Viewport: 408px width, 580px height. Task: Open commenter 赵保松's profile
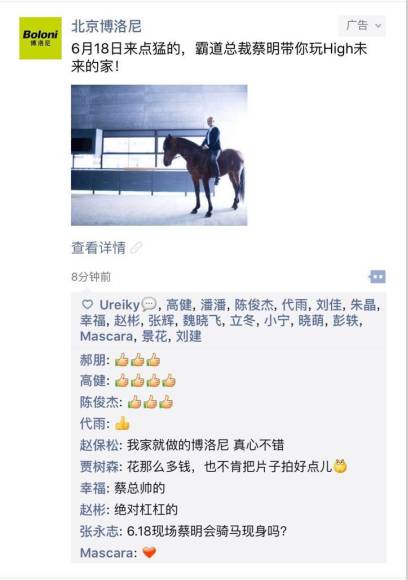point(100,445)
